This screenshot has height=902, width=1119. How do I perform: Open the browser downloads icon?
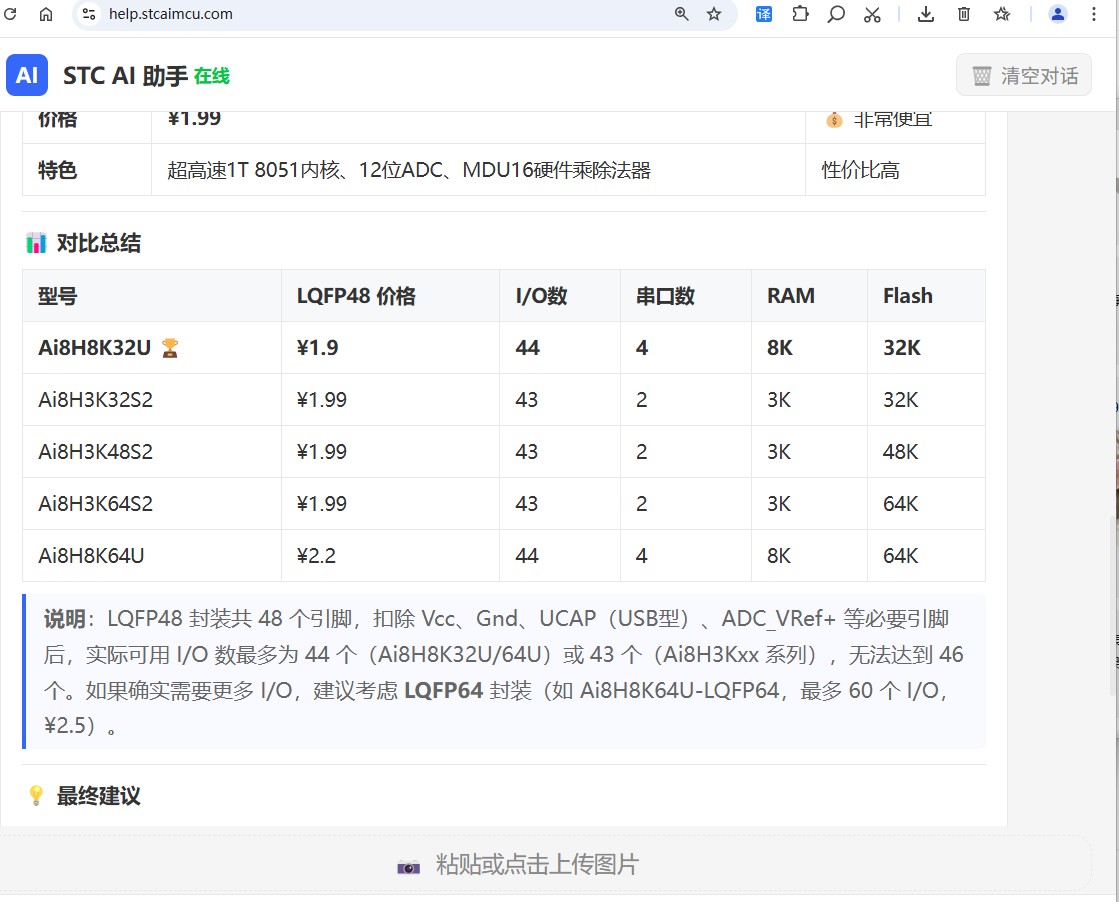926,14
